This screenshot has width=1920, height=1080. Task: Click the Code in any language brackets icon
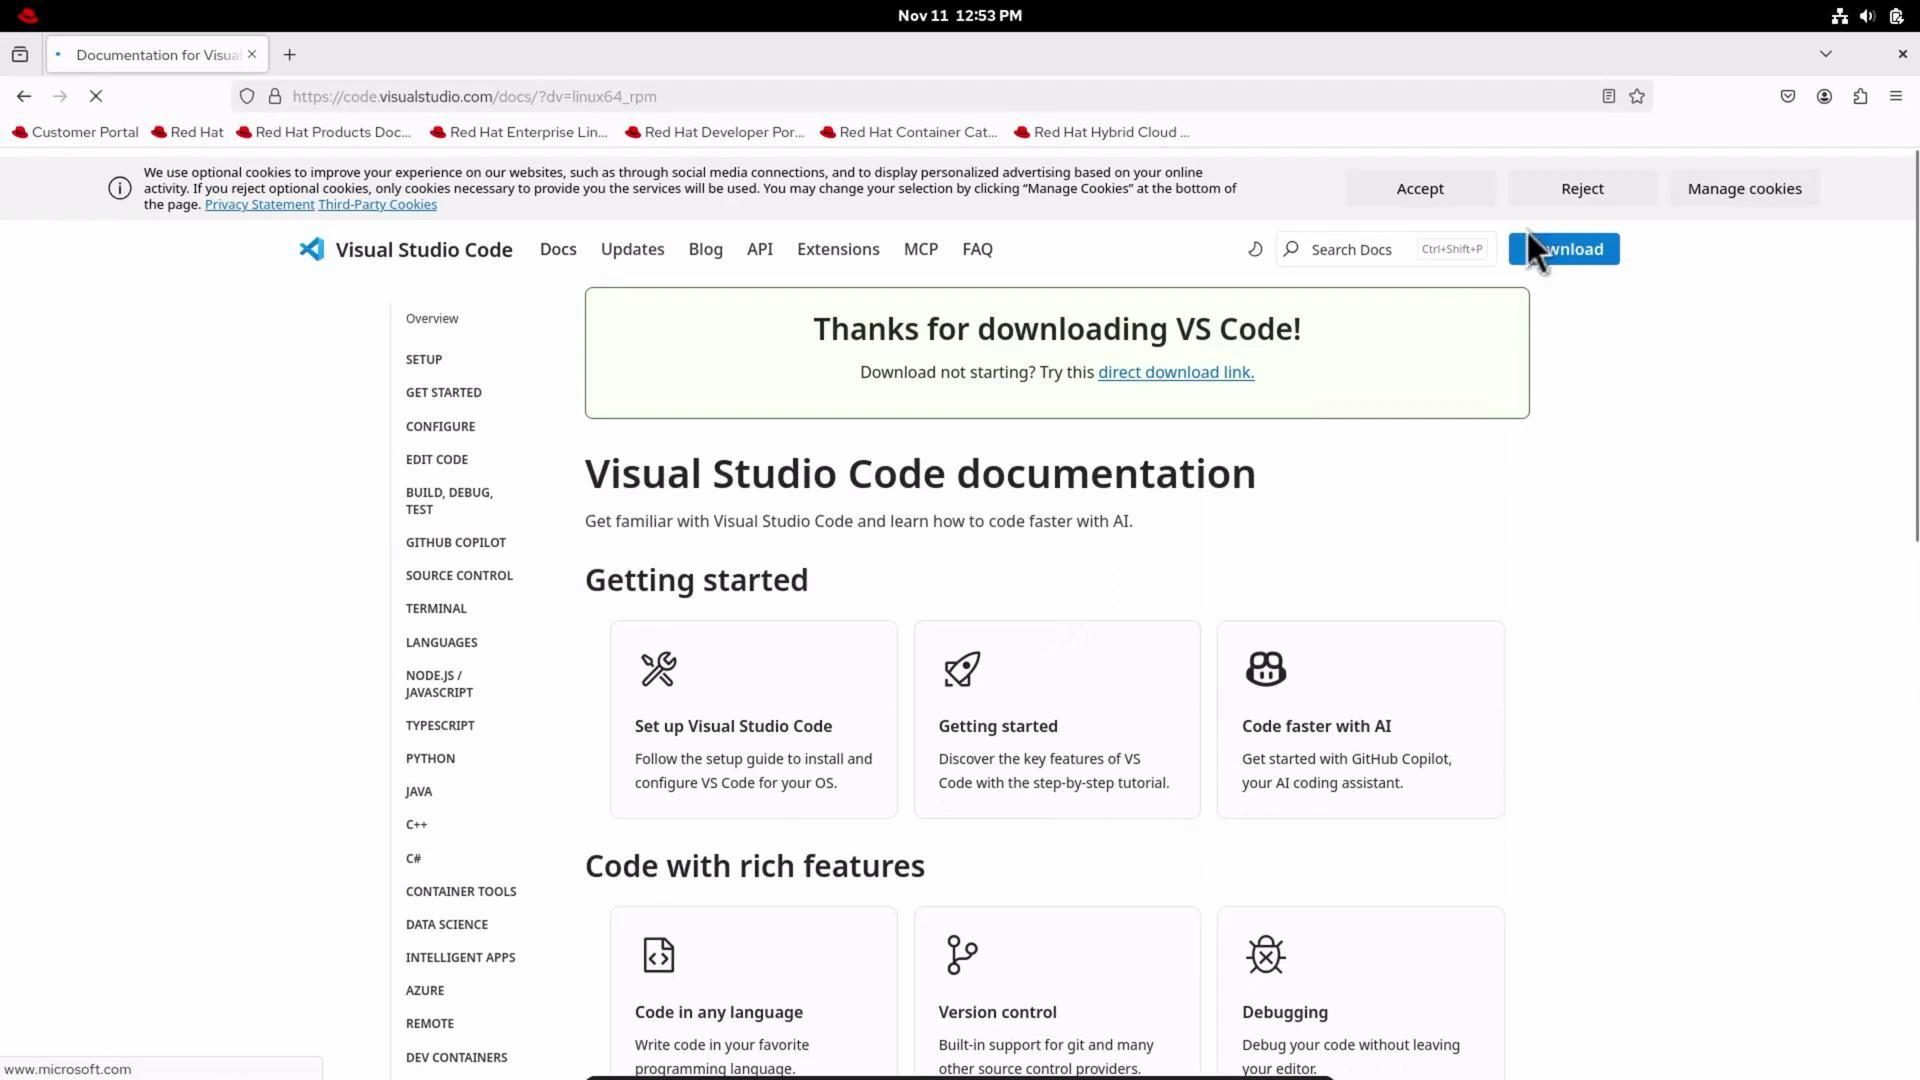click(657, 954)
